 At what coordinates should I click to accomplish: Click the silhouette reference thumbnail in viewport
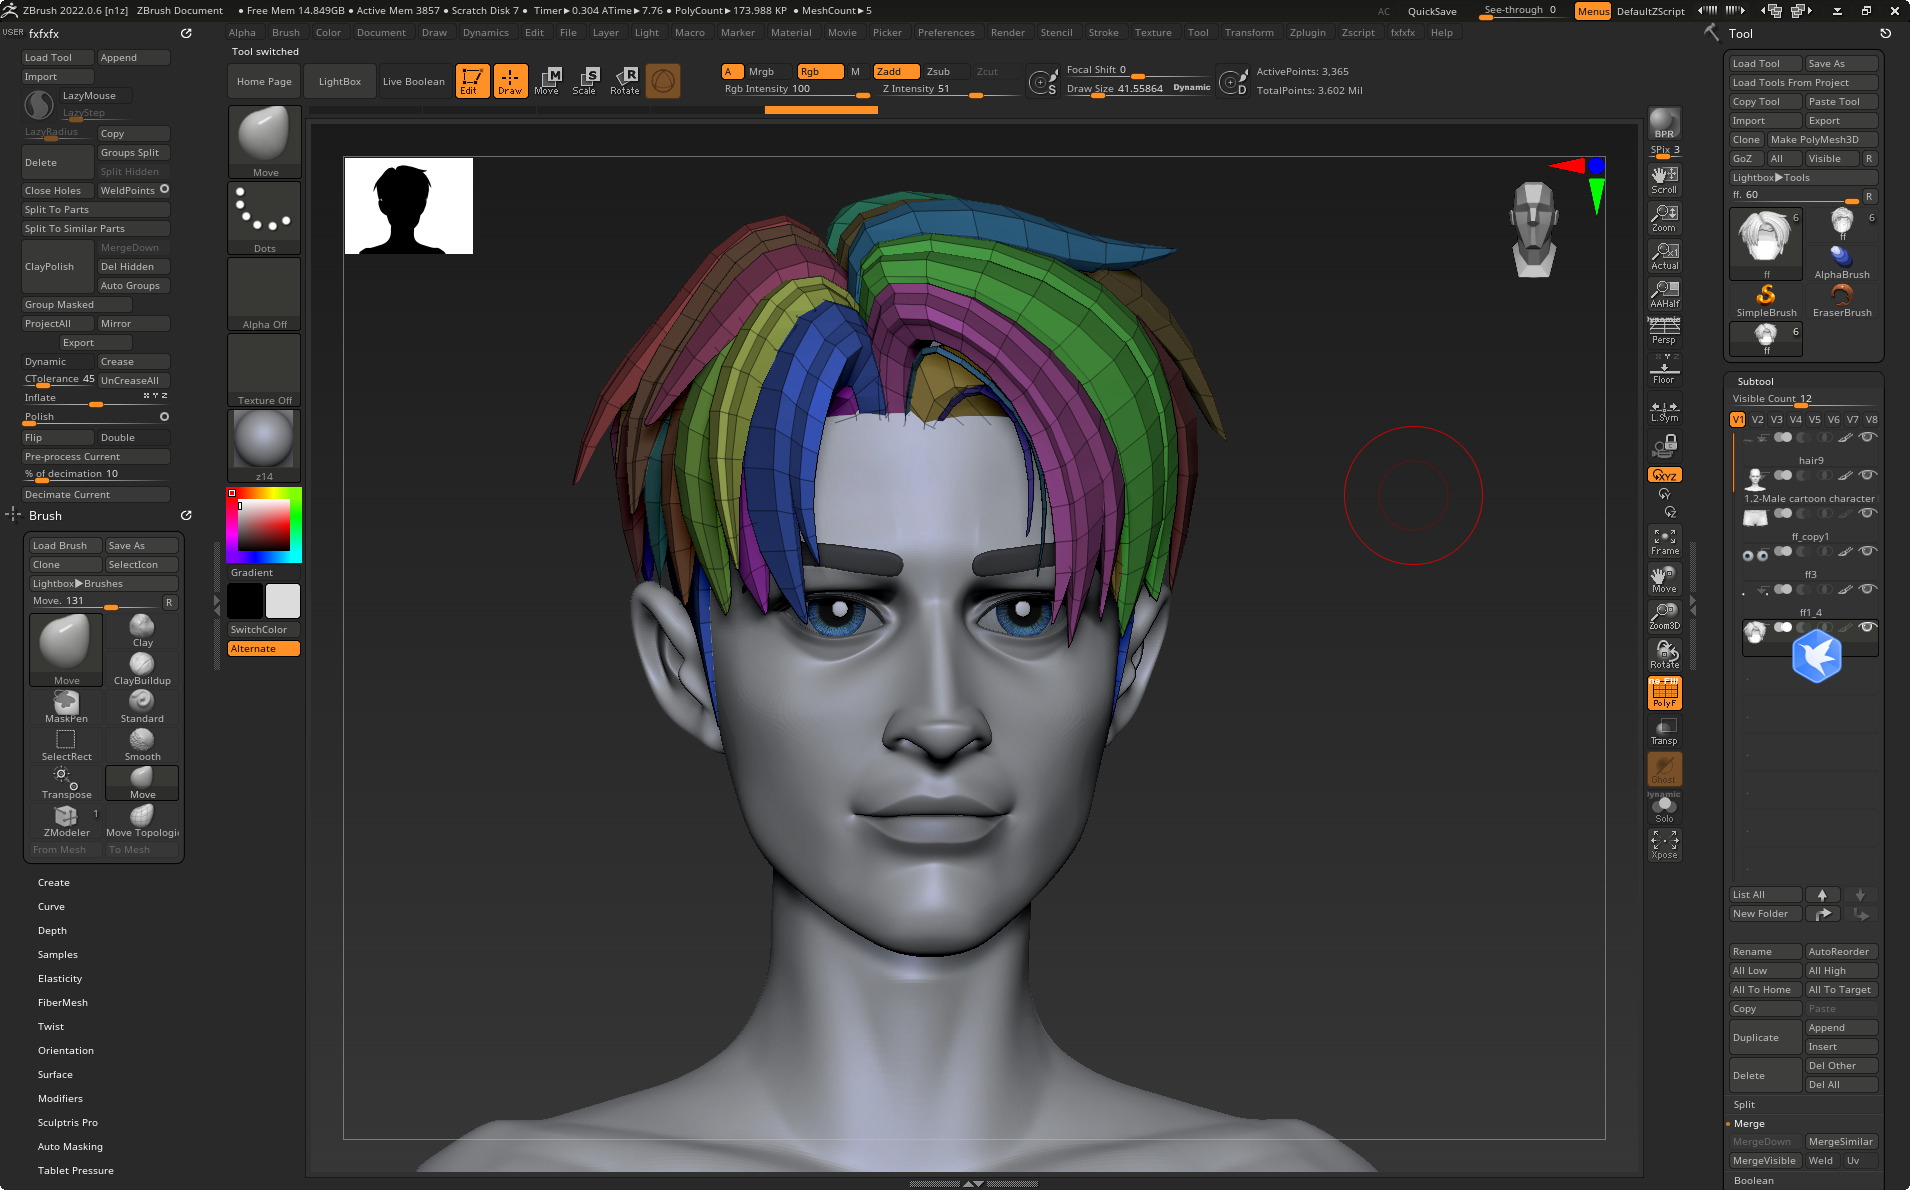409,205
